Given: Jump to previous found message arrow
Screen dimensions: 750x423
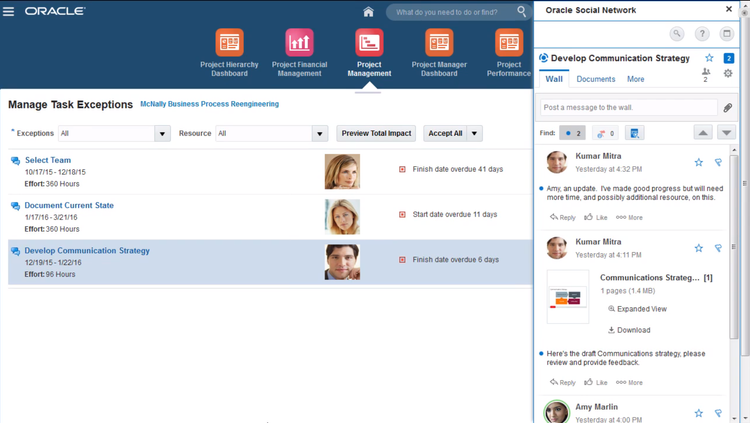Looking at the screenshot, I should [703, 133].
